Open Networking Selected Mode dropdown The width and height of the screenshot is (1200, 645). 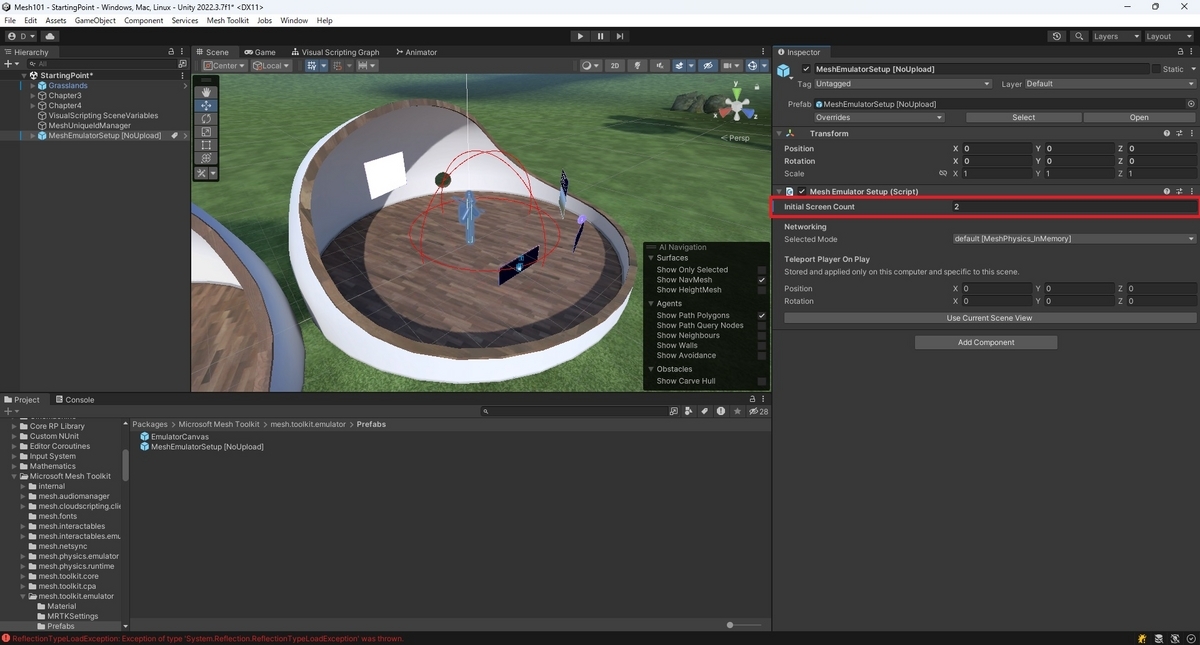click(x=1074, y=239)
